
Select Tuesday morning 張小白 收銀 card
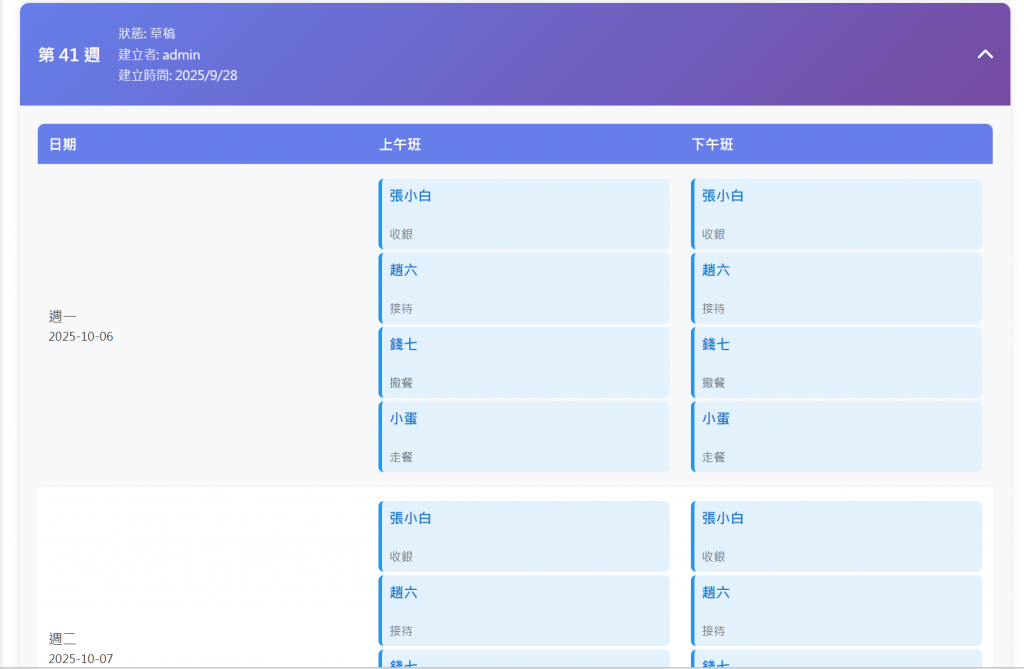[524, 536]
